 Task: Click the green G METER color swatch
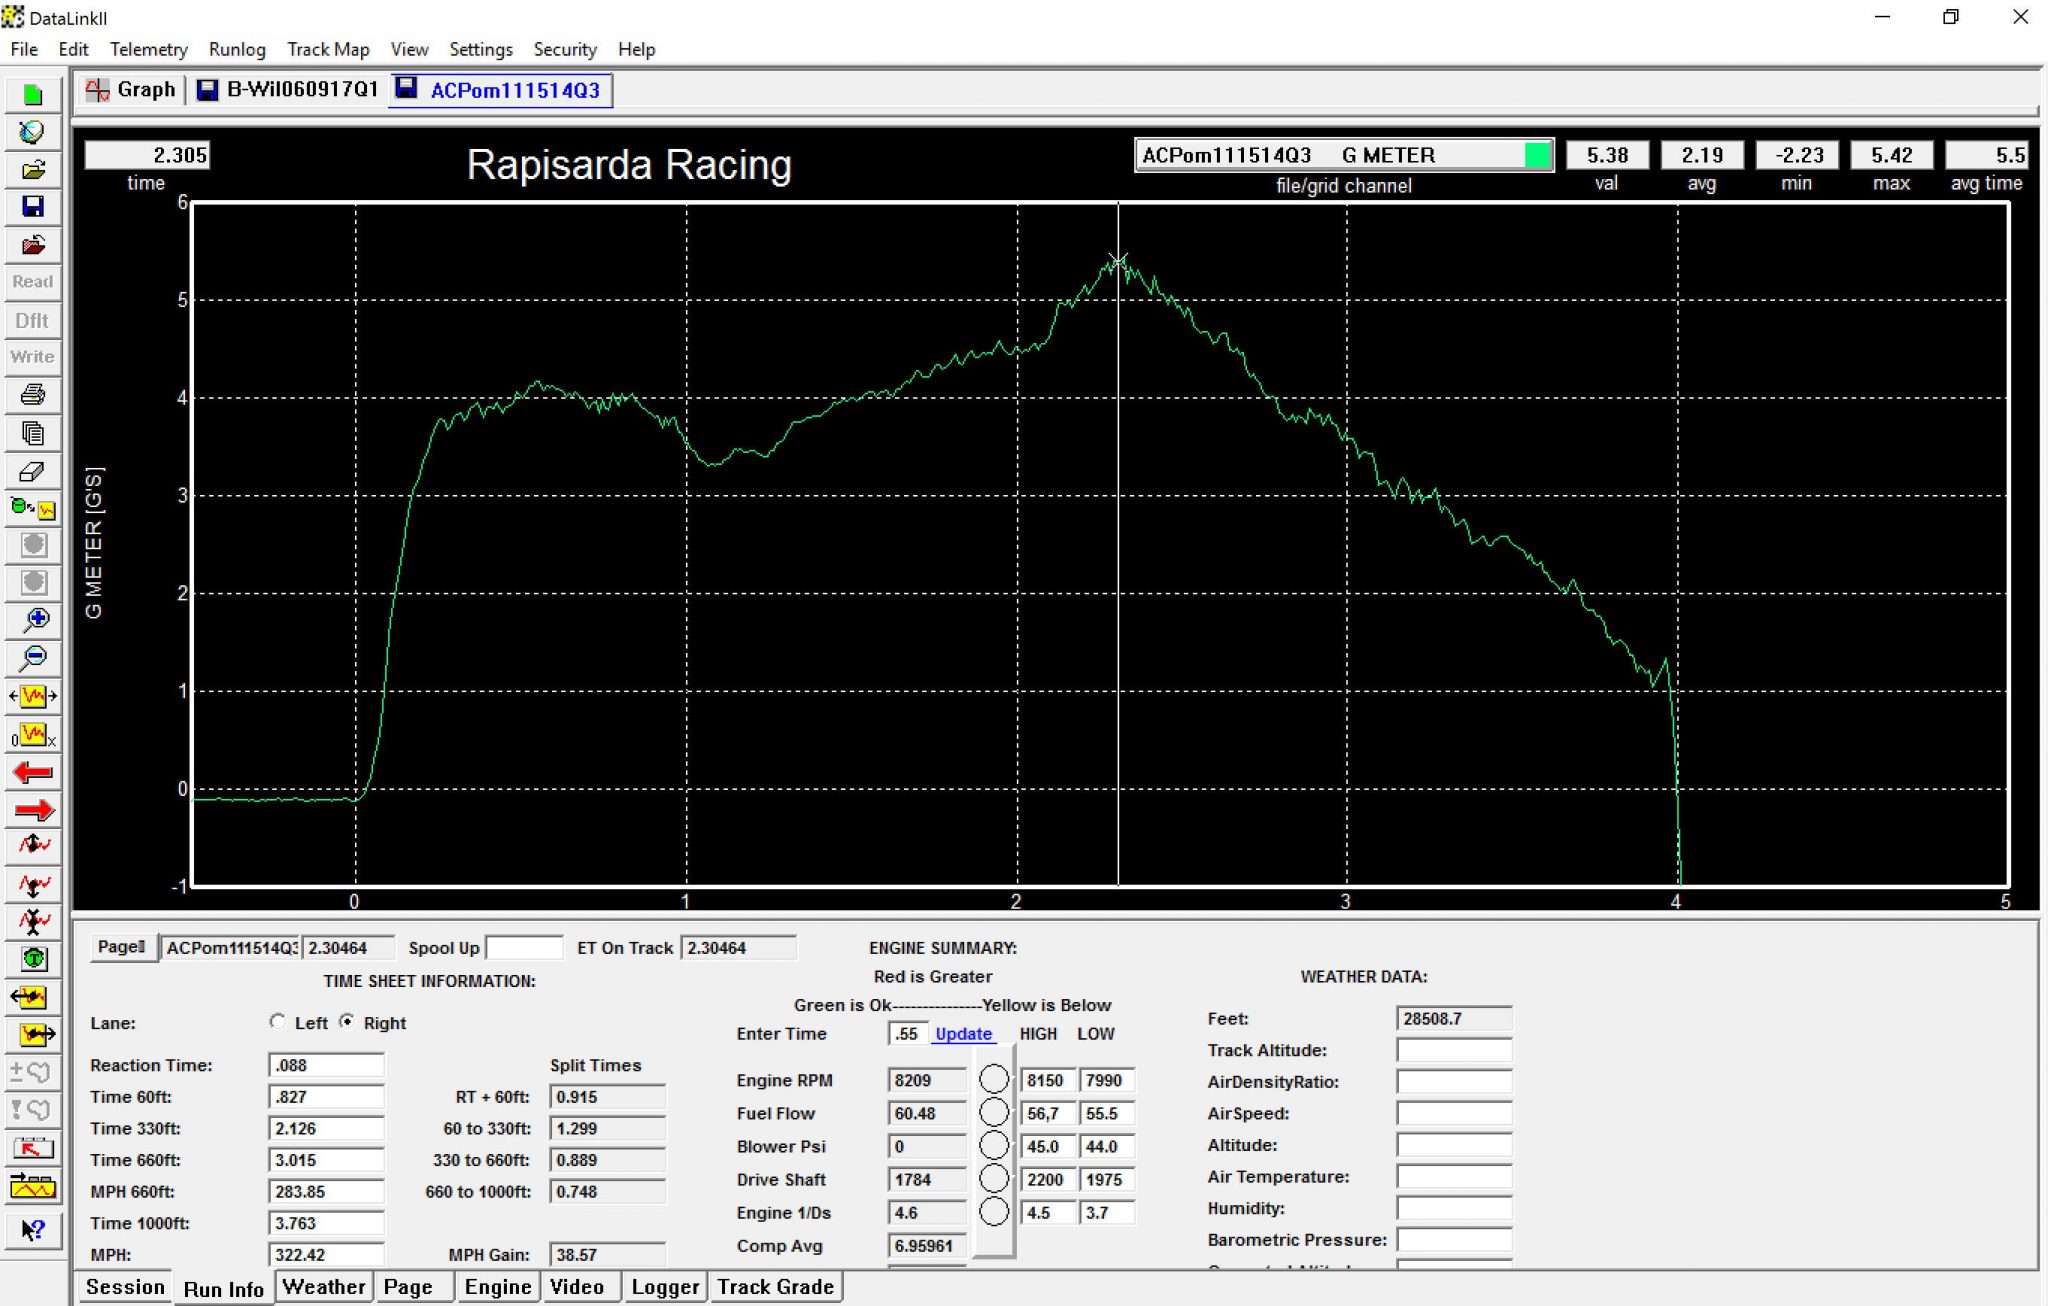tap(1537, 155)
